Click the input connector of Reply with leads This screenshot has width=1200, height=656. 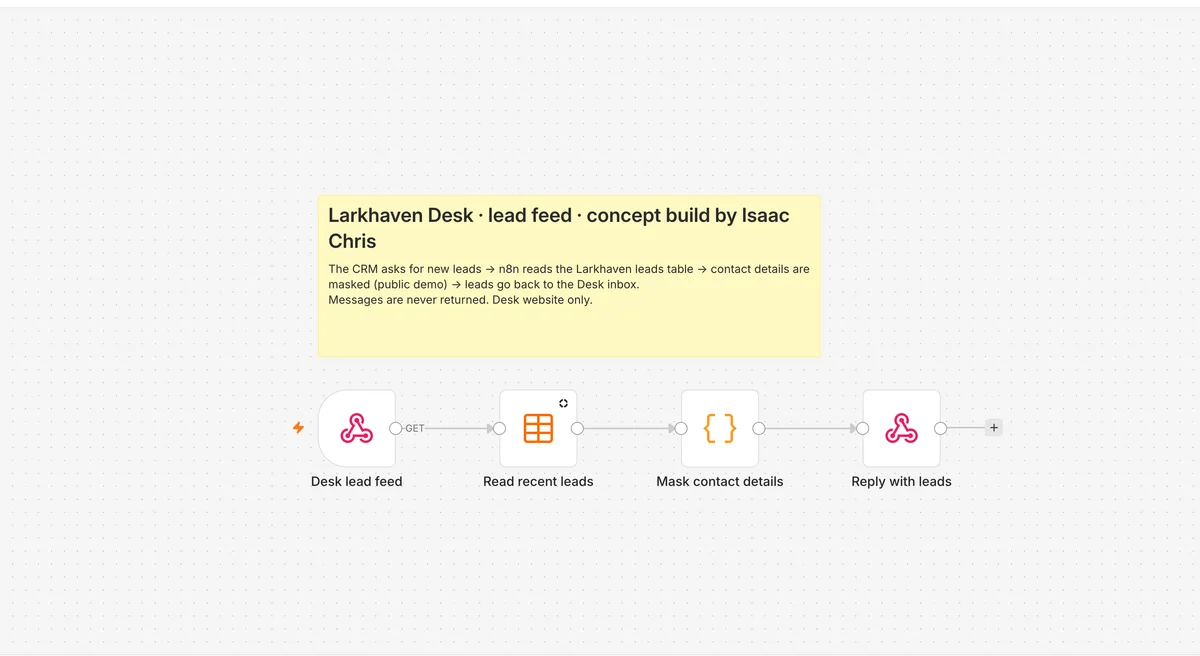[863, 428]
